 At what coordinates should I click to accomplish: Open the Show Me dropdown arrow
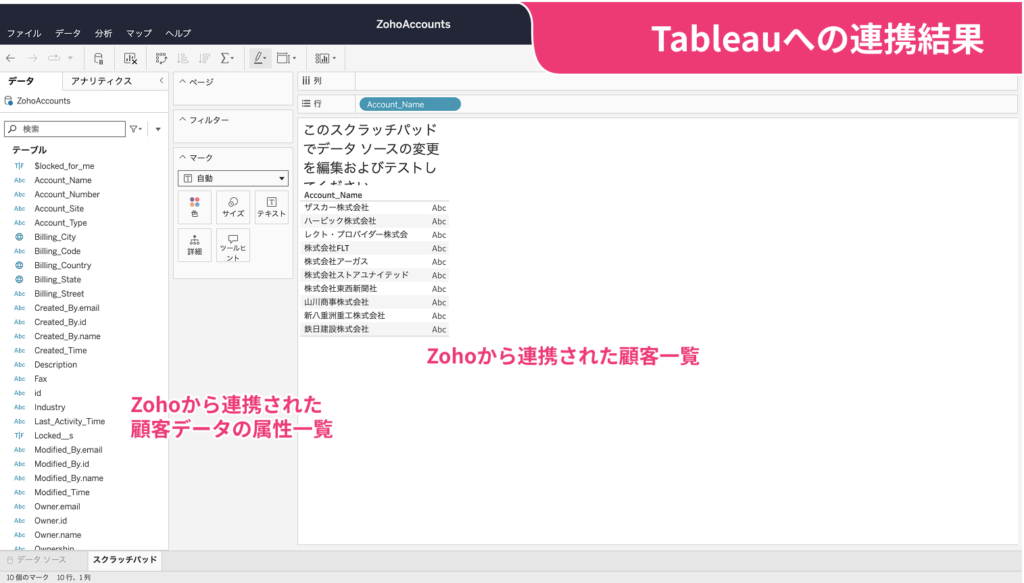pyautogui.click(x=334, y=58)
